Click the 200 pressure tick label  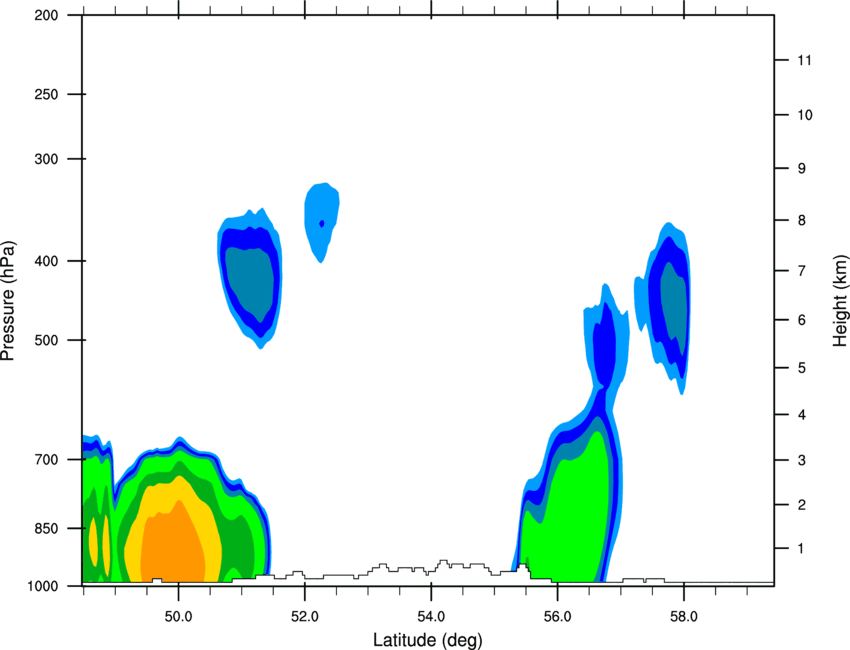pyautogui.click(x=46, y=15)
